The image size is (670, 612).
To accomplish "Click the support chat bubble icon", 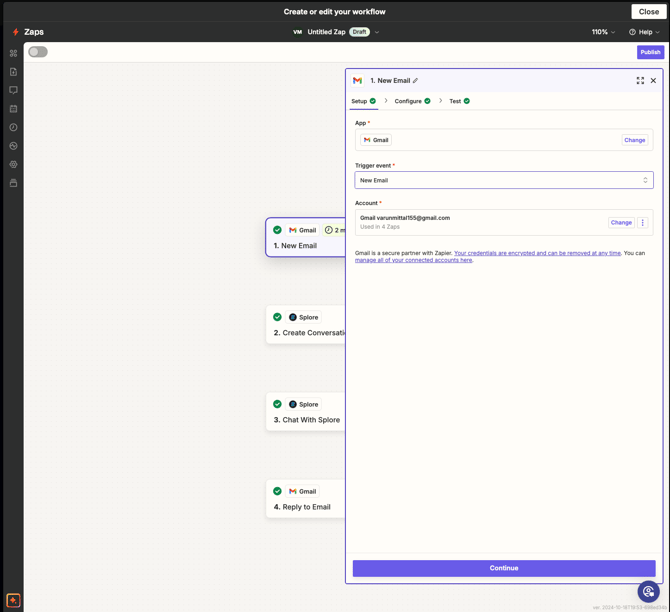I will point(649,591).
